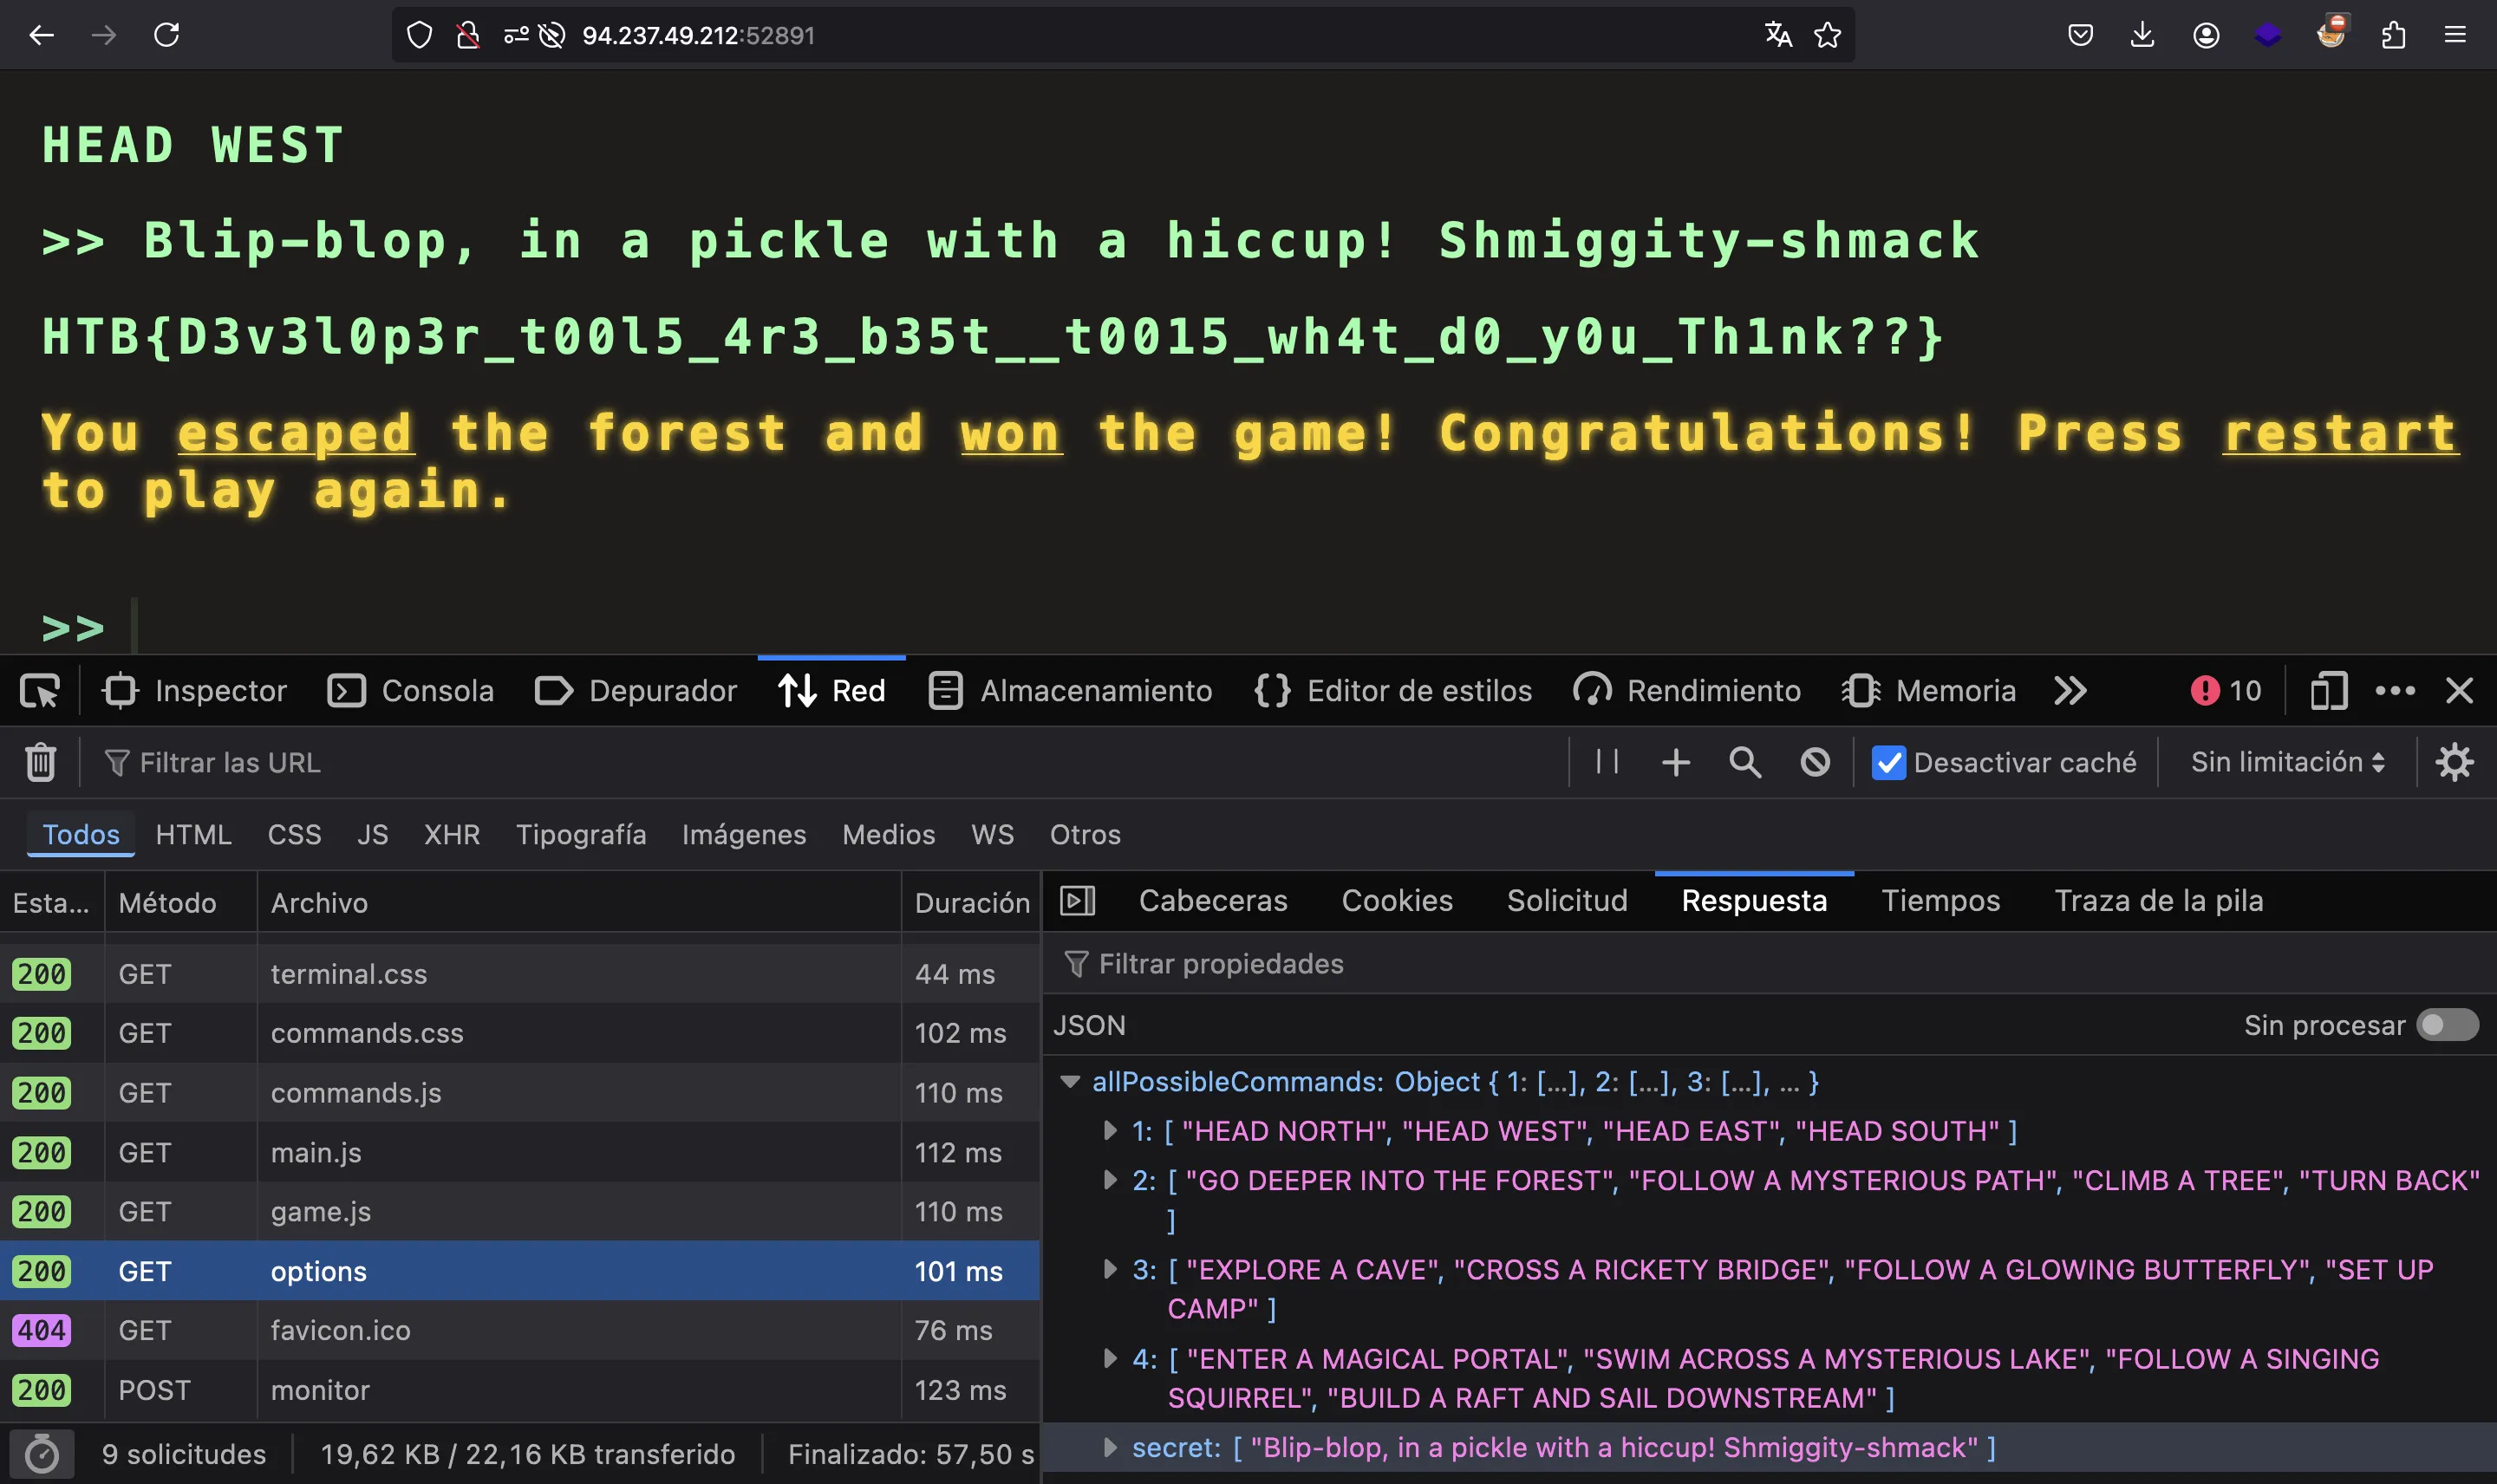2497x1484 pixels.
Task: Collapse request details side panel
Action: coord(1077,901)
